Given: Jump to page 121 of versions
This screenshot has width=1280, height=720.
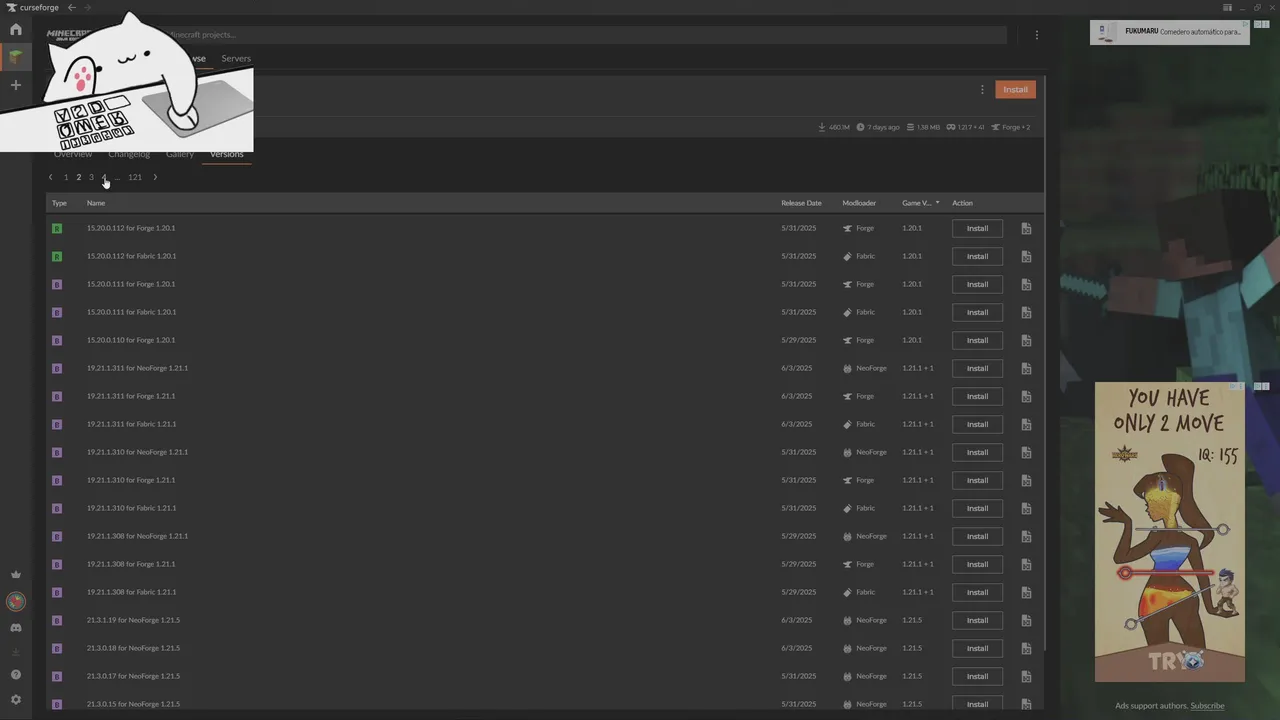Looking at the screenshot, I should click(134, 177).
